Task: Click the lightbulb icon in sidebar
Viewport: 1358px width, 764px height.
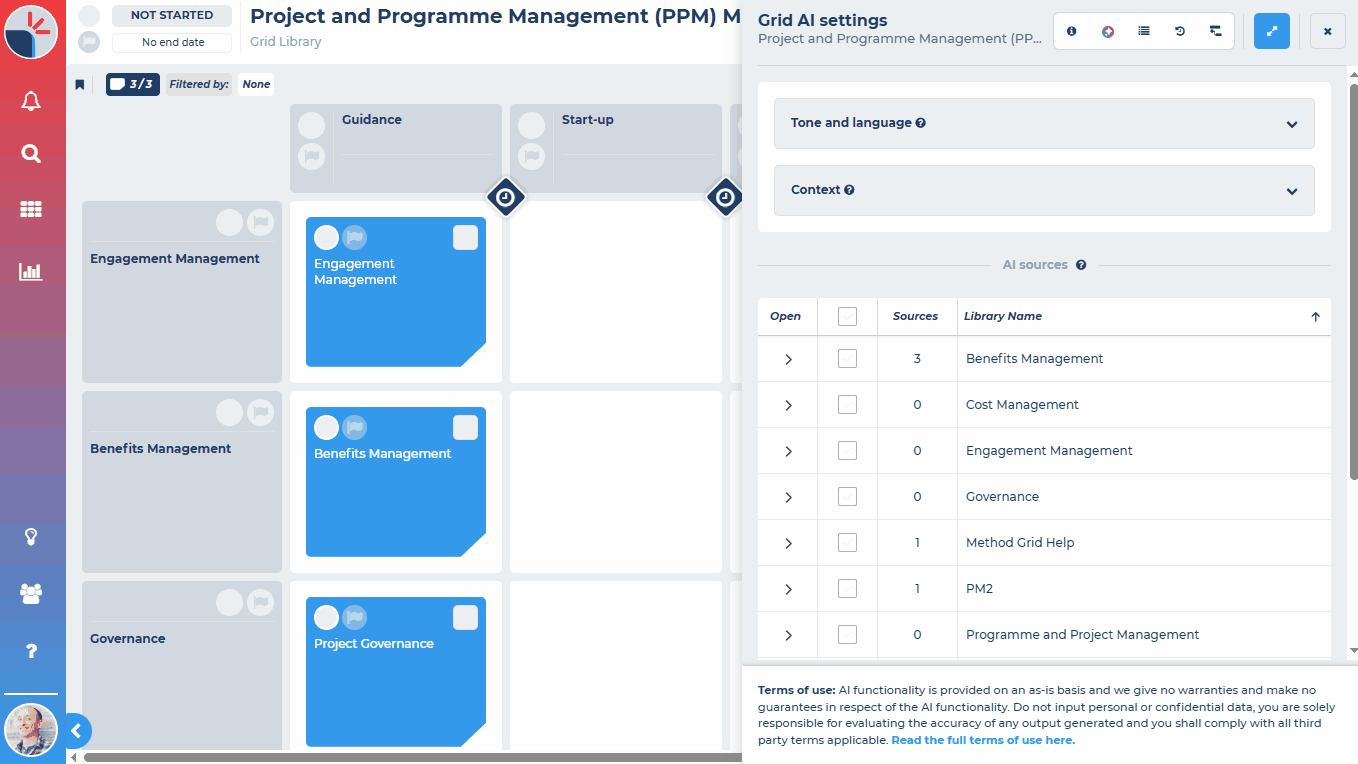Action: [31, 537]
